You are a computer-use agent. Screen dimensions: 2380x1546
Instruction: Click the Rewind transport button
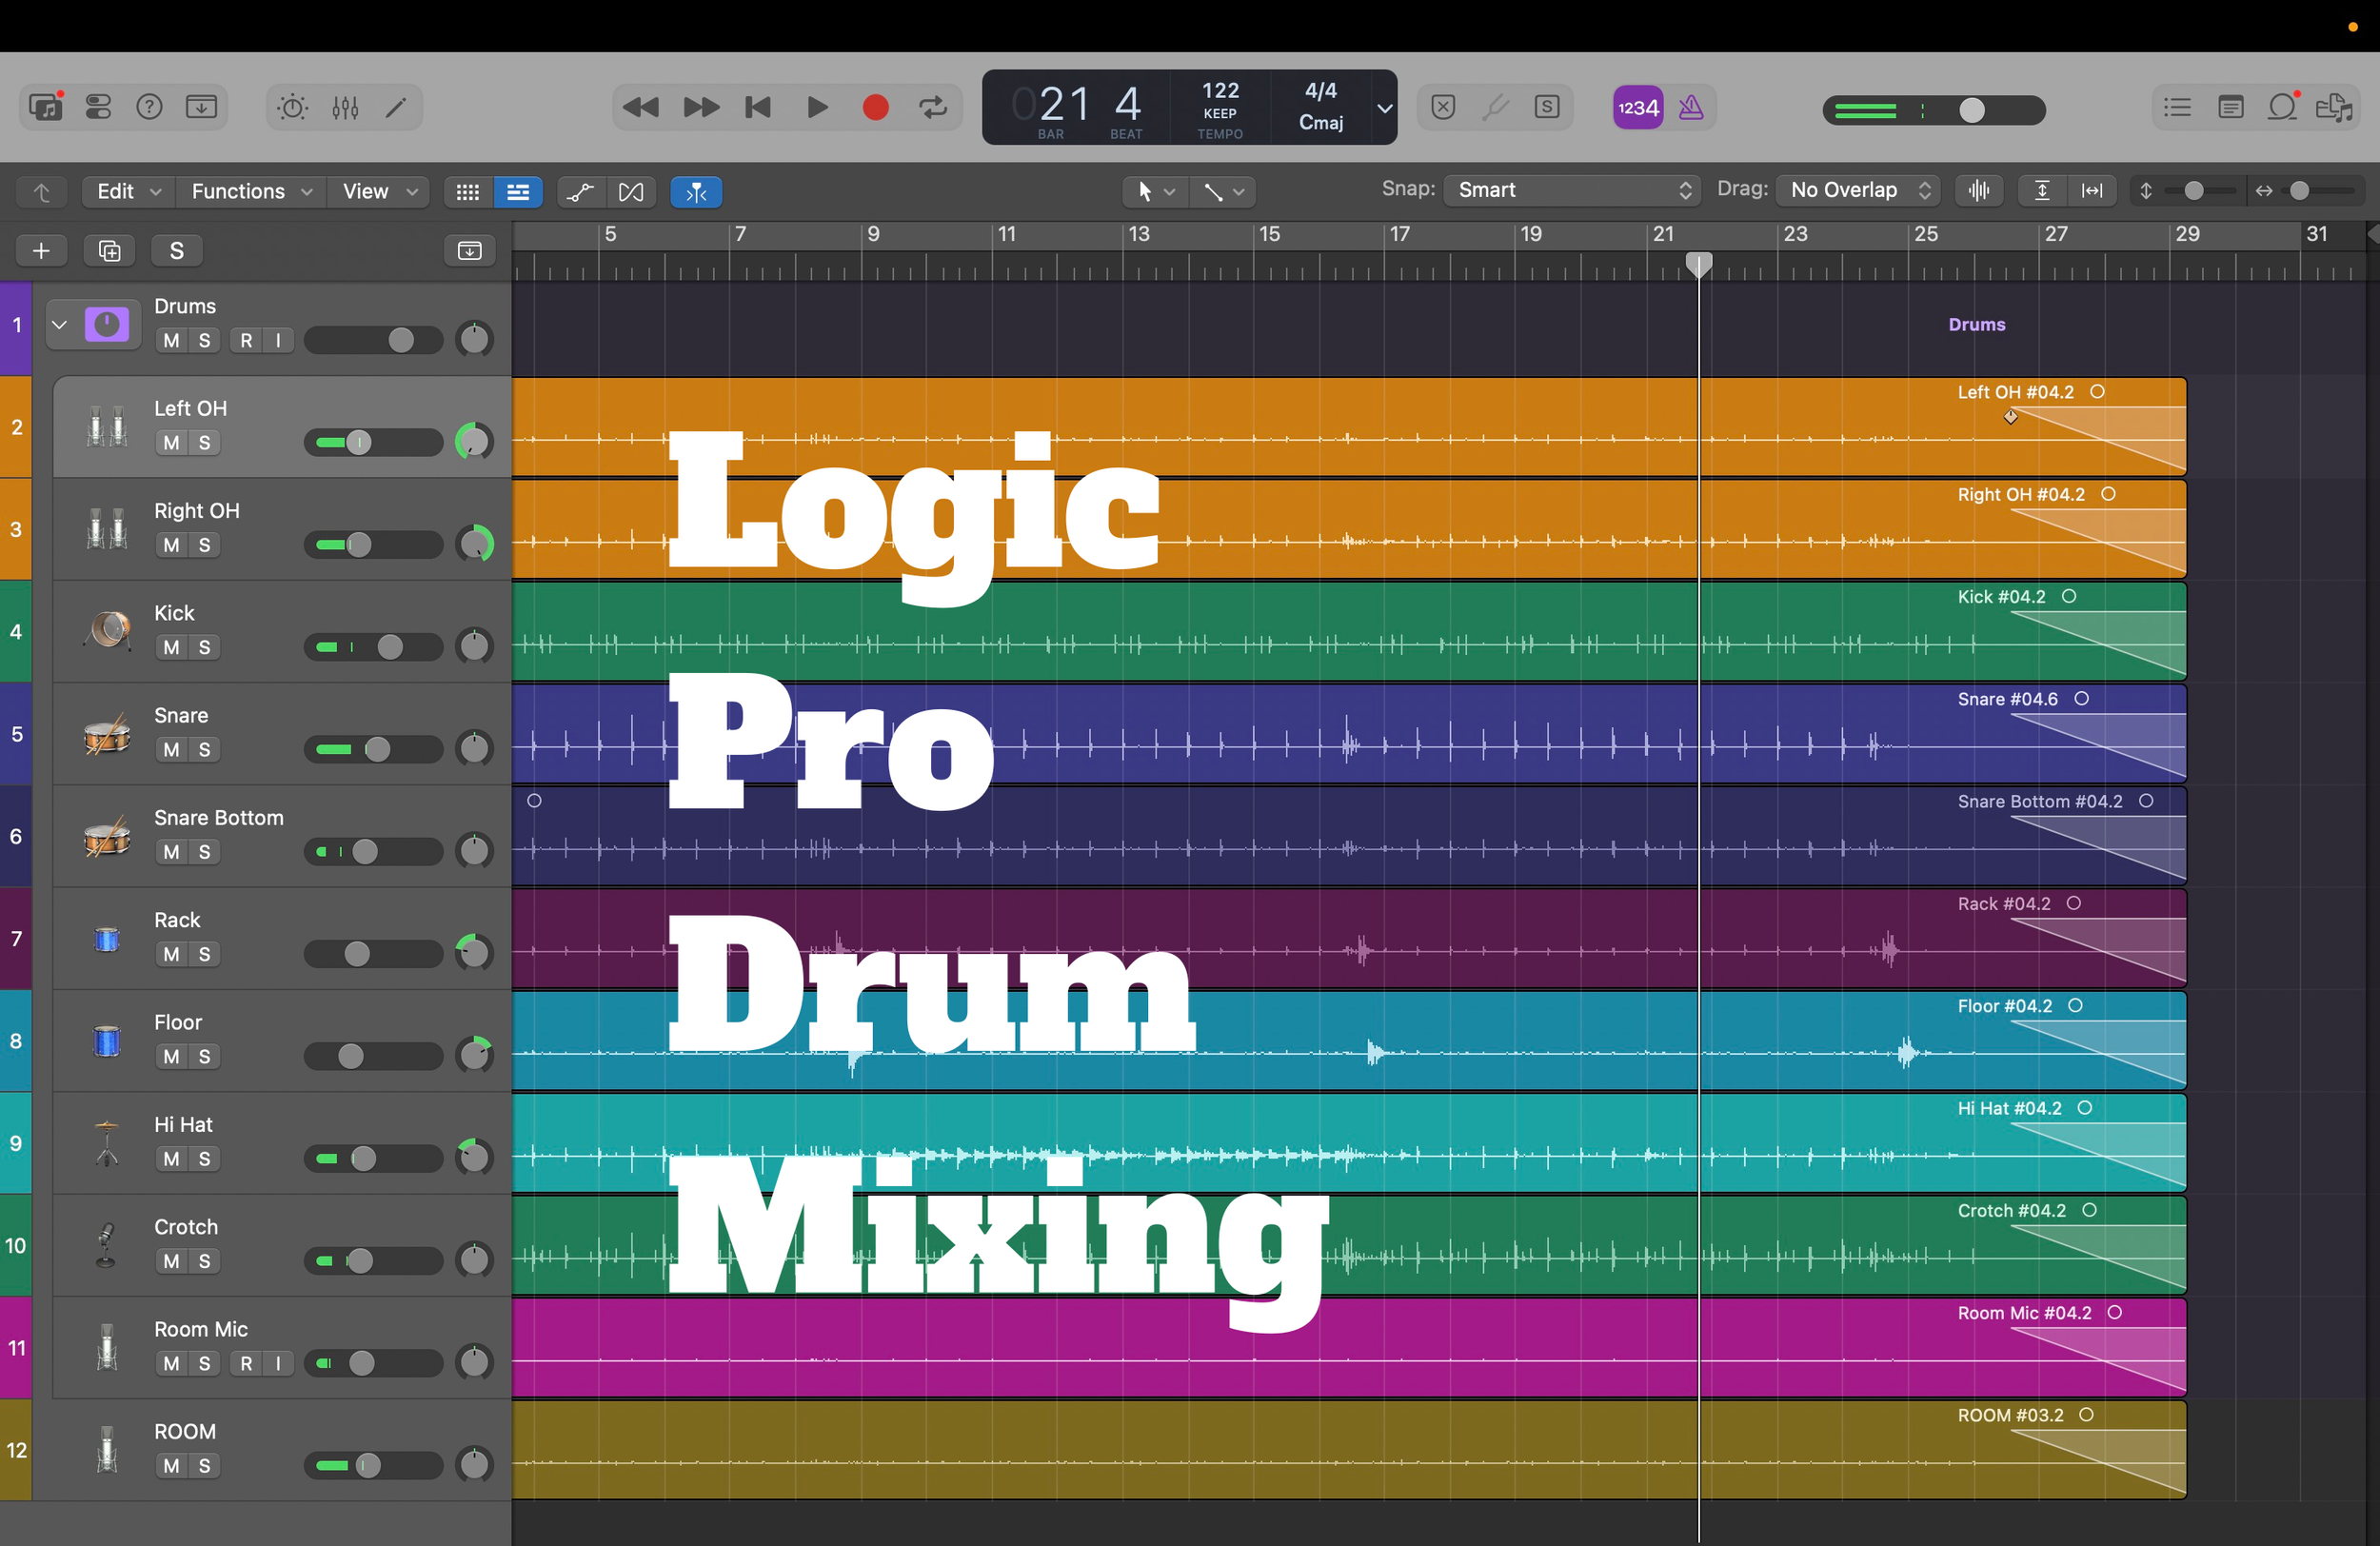[640, 107]
